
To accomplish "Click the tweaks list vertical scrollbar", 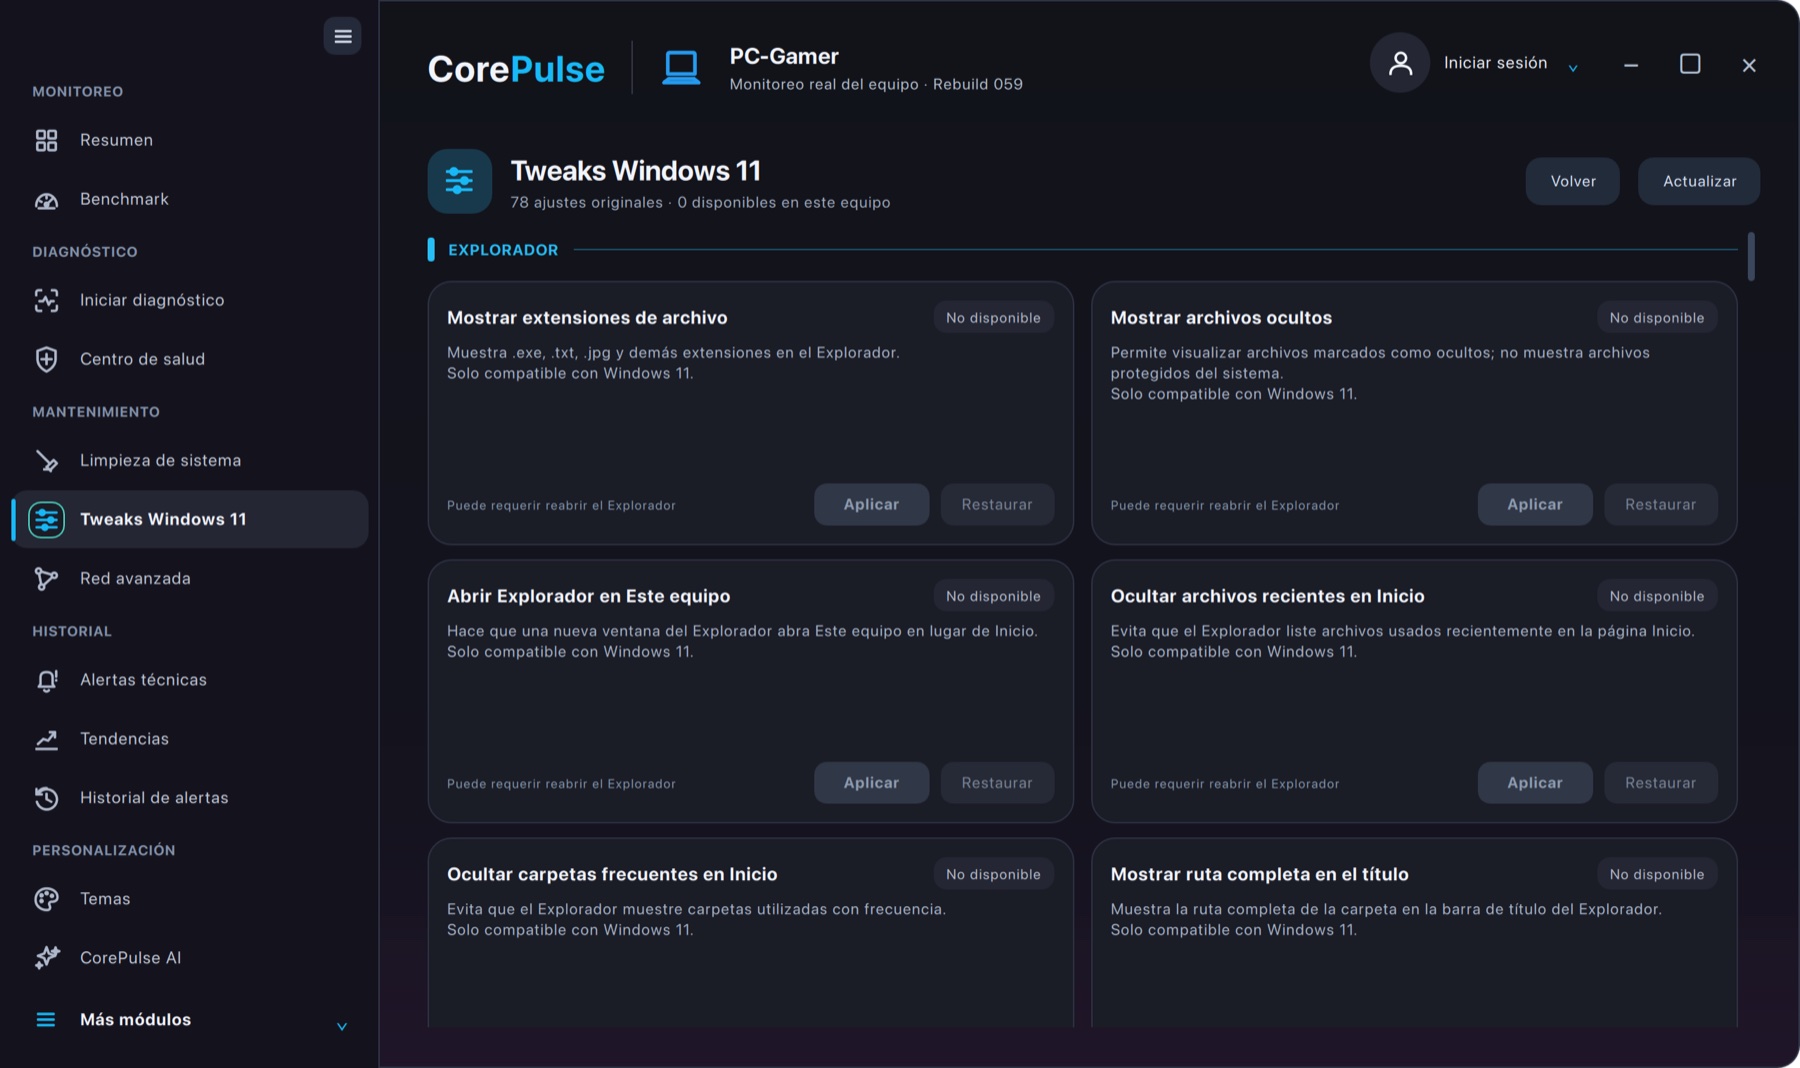I will [1751, 257].
